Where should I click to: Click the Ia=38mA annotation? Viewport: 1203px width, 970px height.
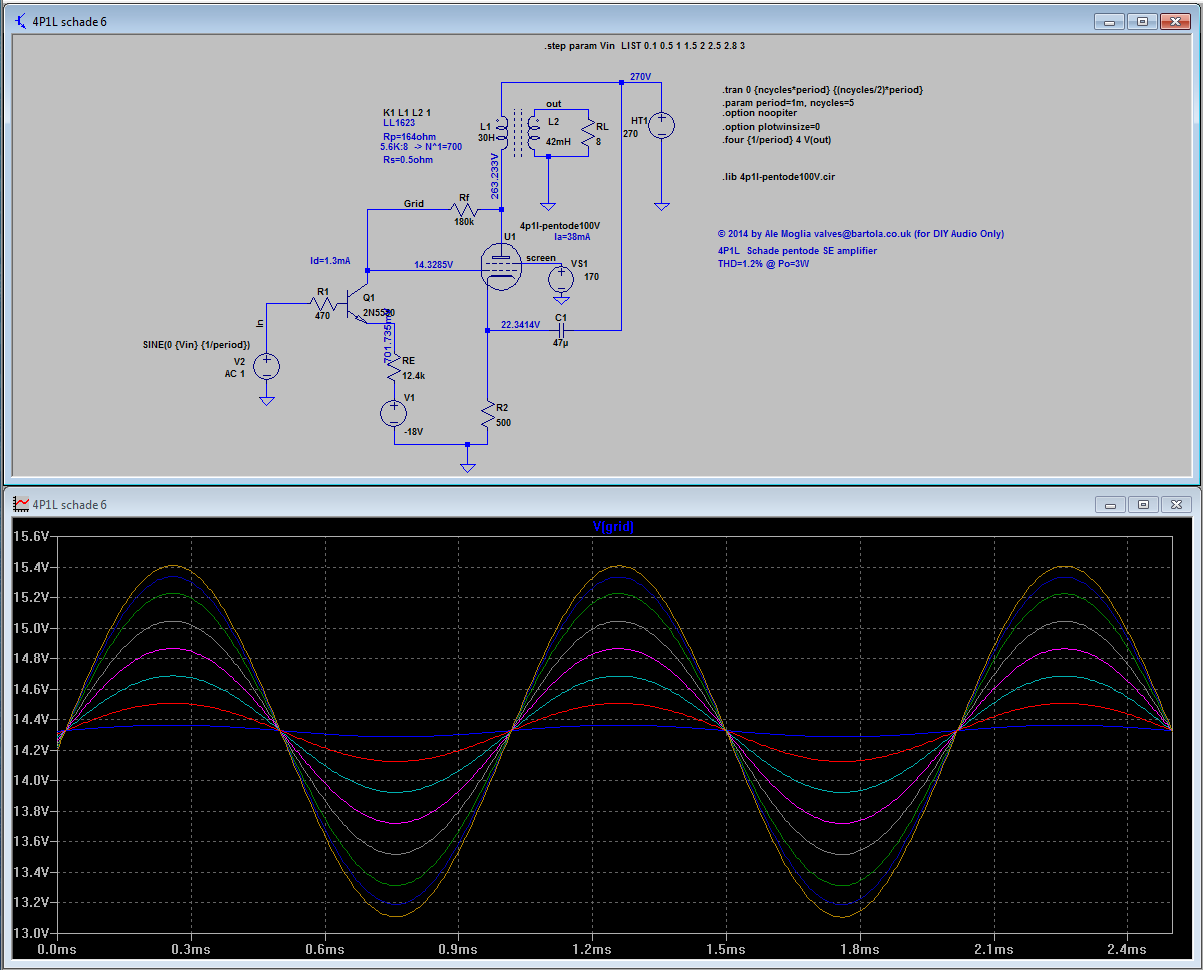click(572, 237)
